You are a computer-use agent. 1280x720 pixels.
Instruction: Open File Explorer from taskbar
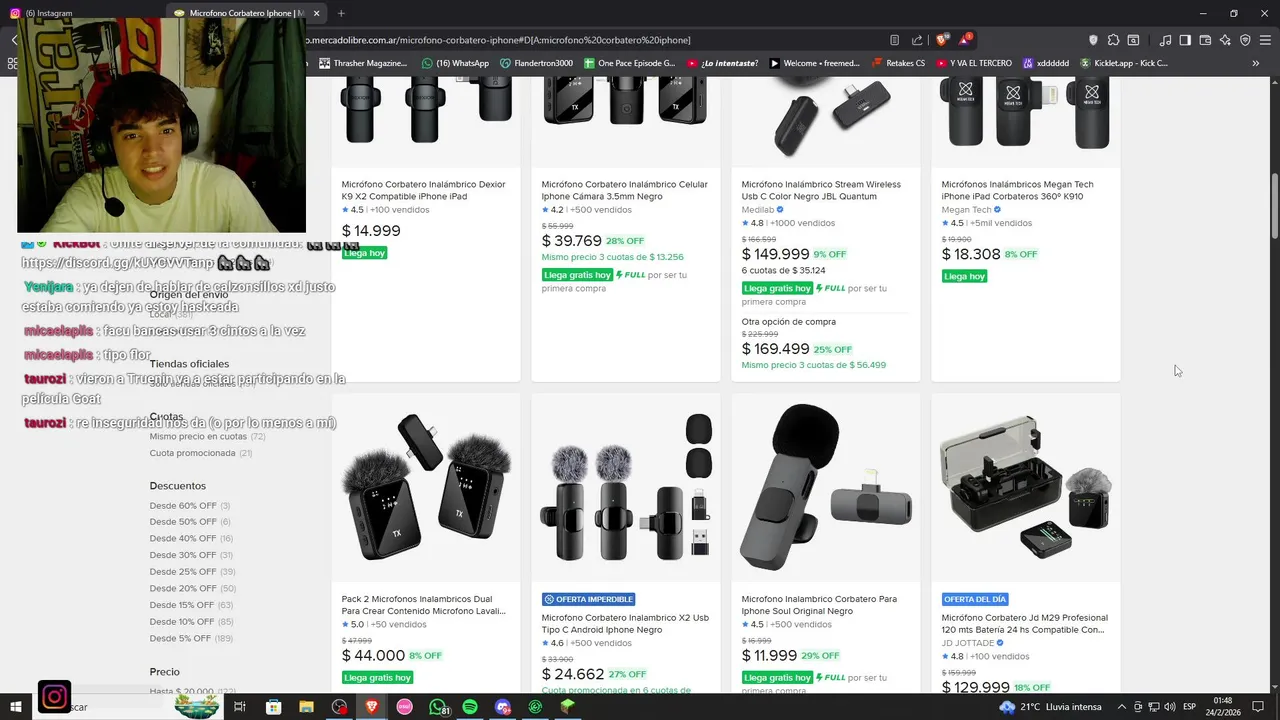(x=306, y=707)
